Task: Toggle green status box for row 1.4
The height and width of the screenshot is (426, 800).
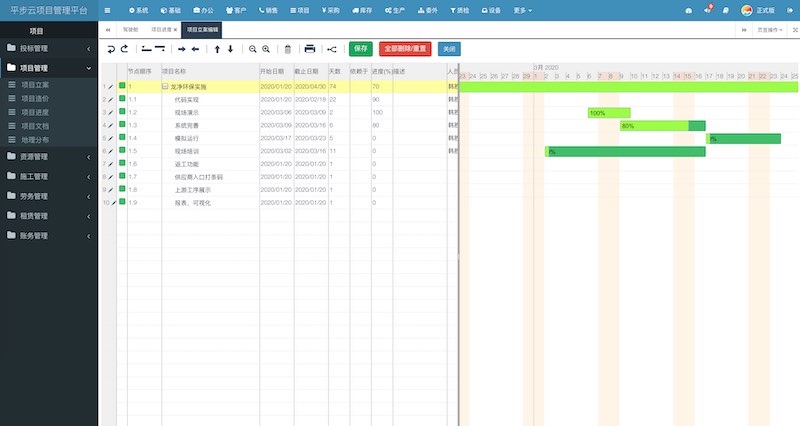Action: tap(122, 138)
